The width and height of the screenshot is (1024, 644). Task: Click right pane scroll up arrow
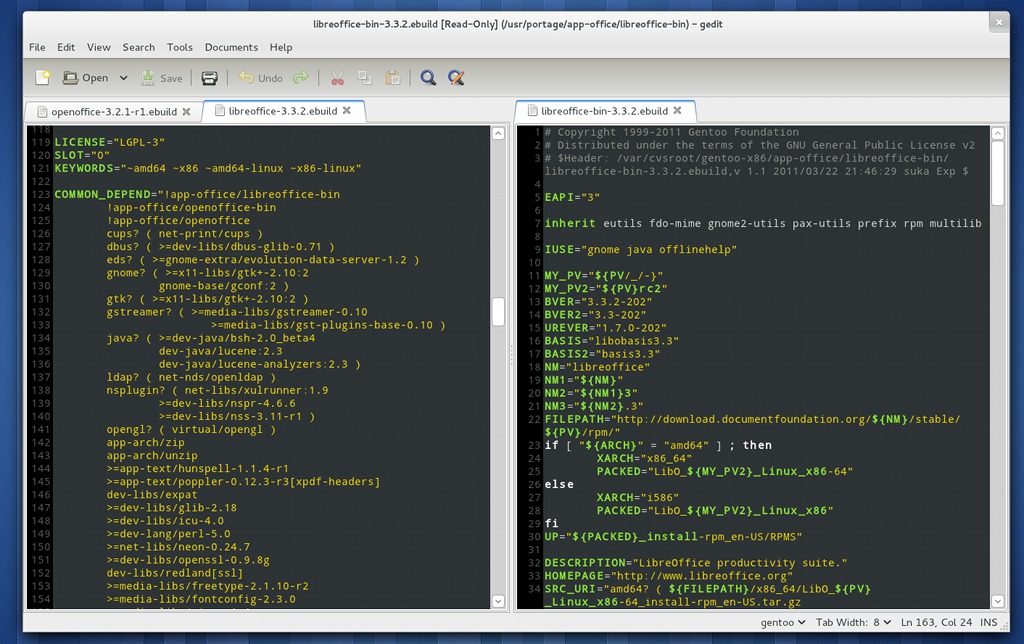click(x=998, y=133)
